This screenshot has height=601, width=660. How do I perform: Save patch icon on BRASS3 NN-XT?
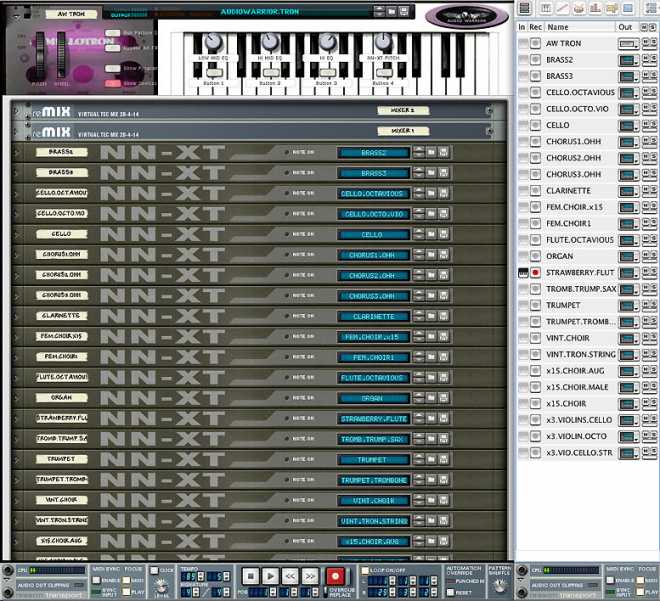(x=443, y=173)
